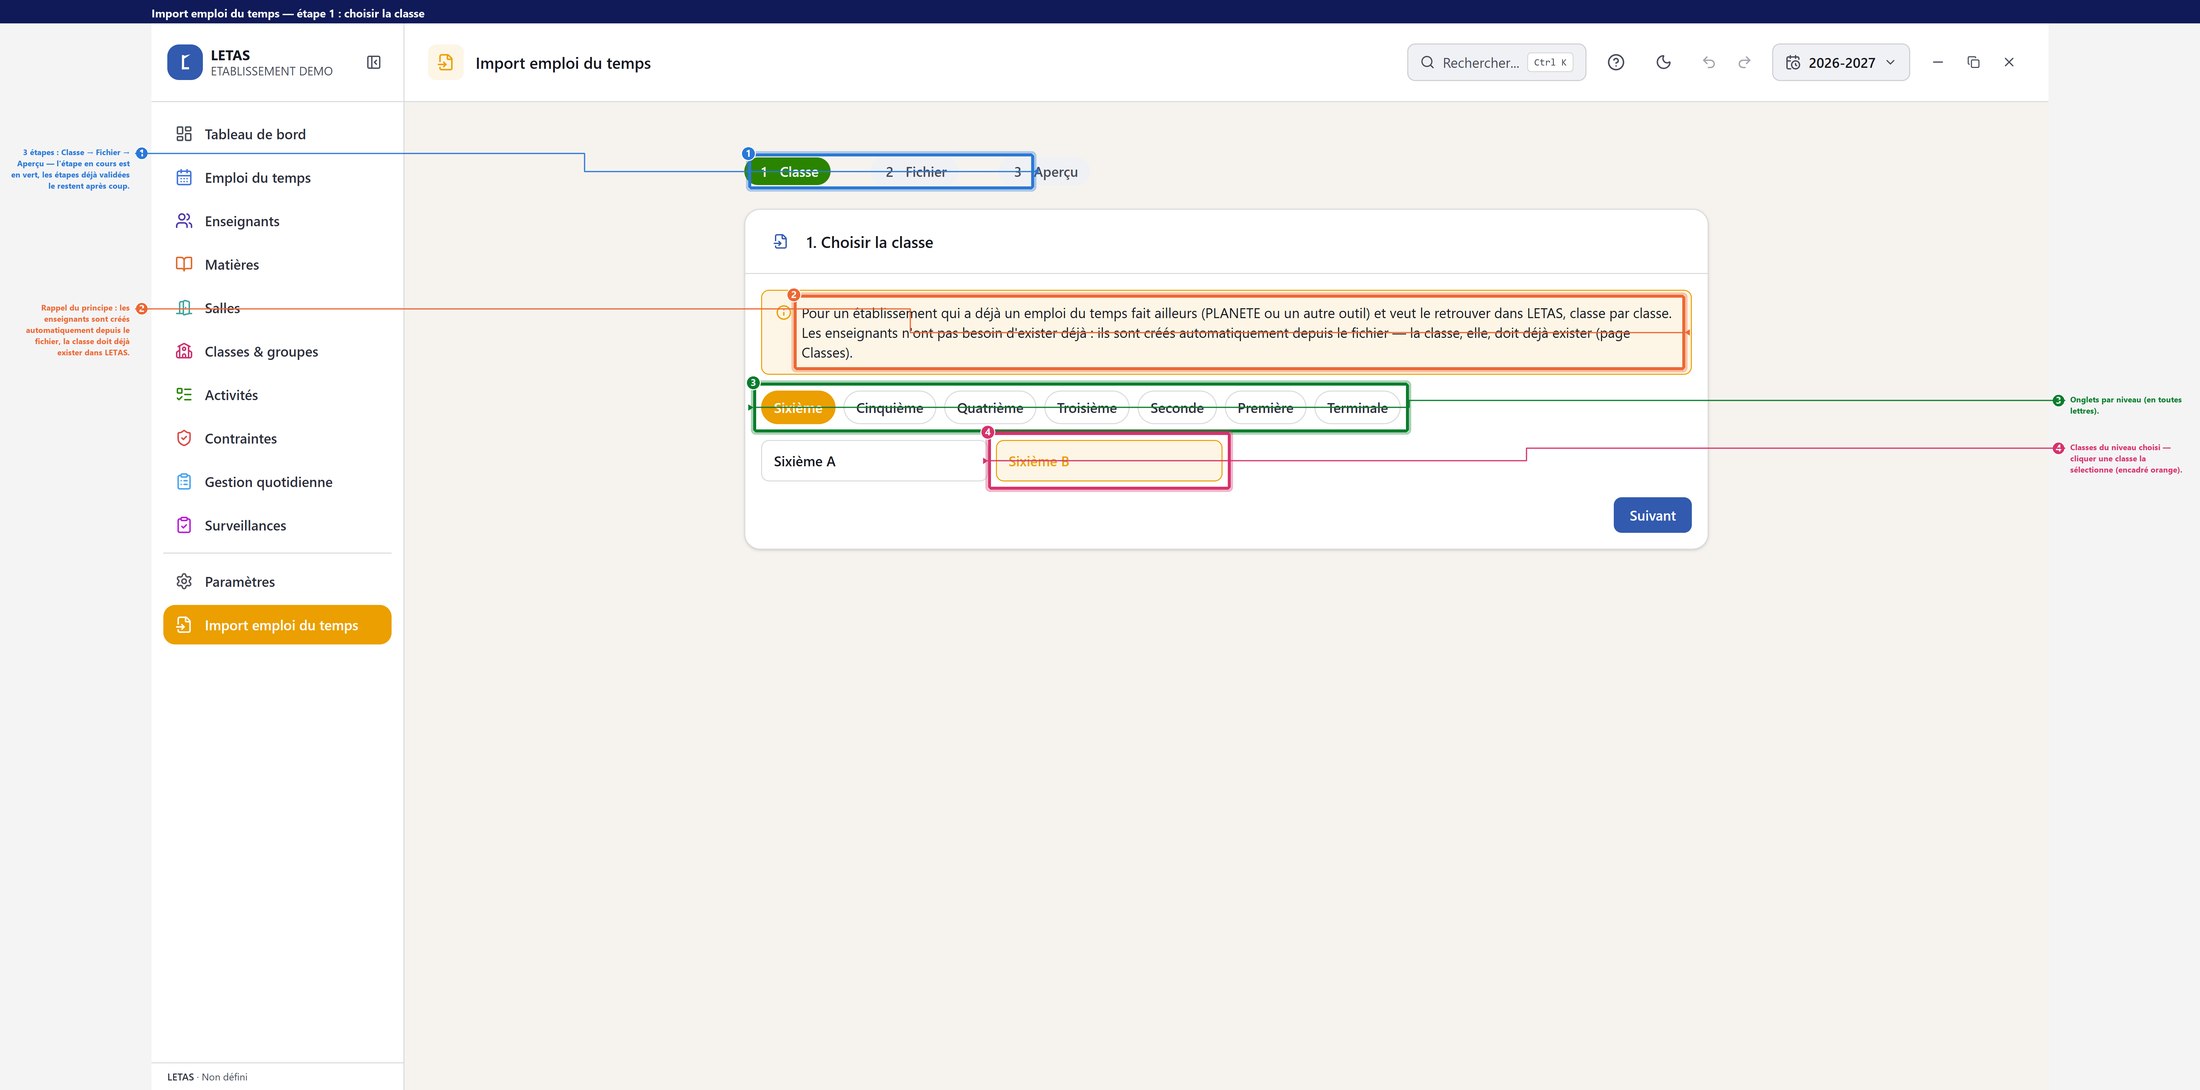This screenshot has width=2200, height=1090.
Task: Select step 1 Classe in stepper
Action: coord(790,172)
